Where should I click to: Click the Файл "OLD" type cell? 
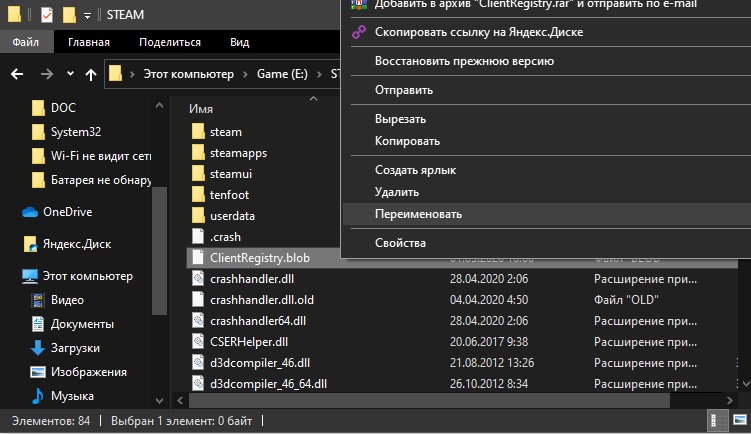(626, 300)
